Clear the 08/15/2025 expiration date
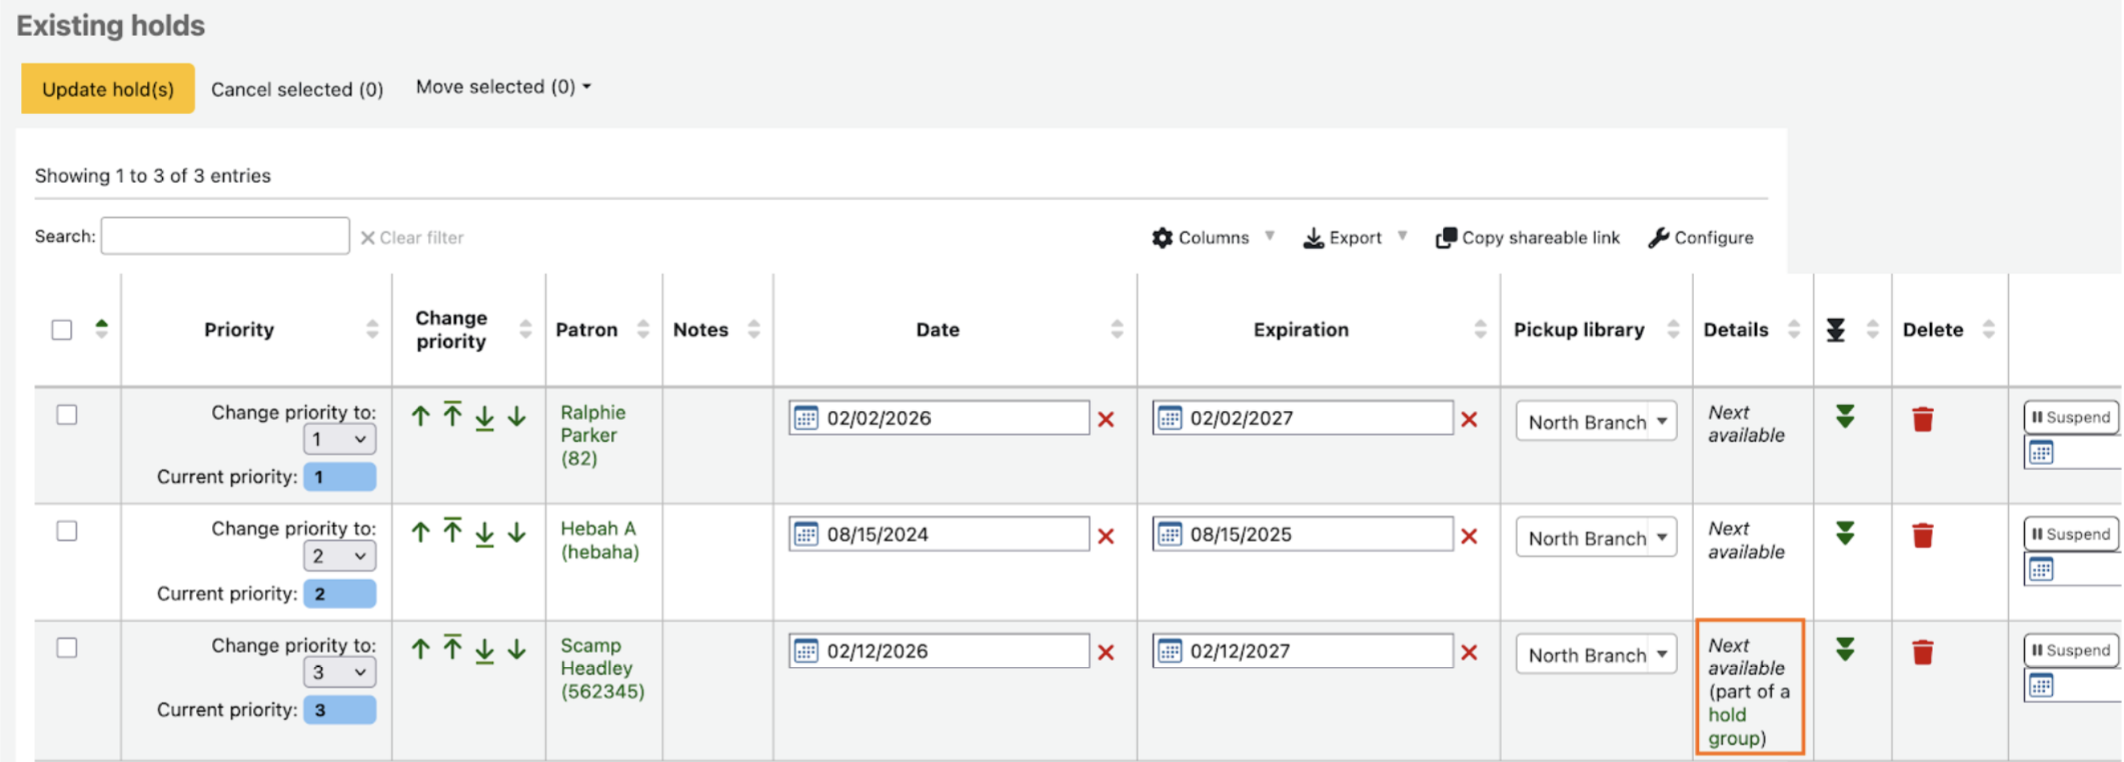The width and height of the screenshot is (2124, 762). (1469, 536)
